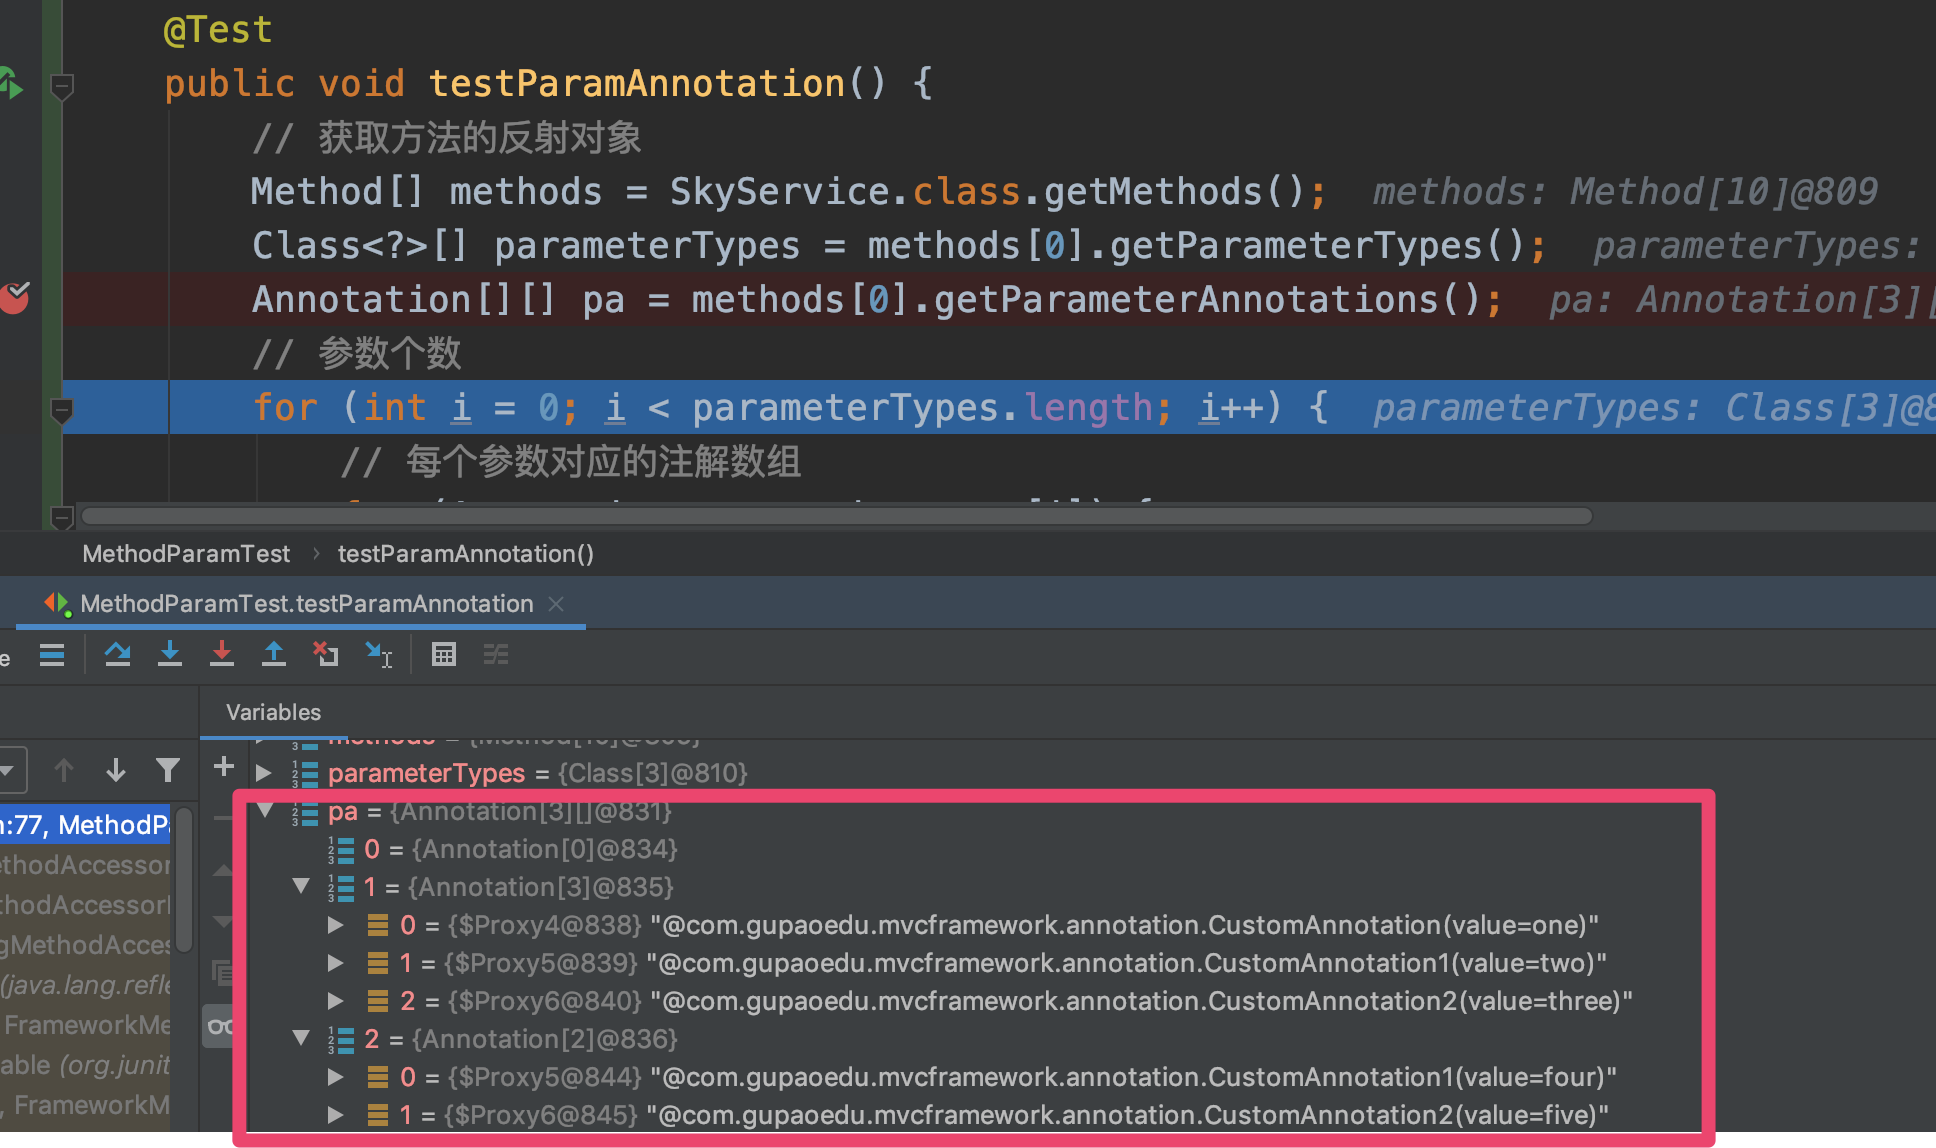Click Show Execution Point lines icon
1936x1148 pixels.
pos(52,655)
